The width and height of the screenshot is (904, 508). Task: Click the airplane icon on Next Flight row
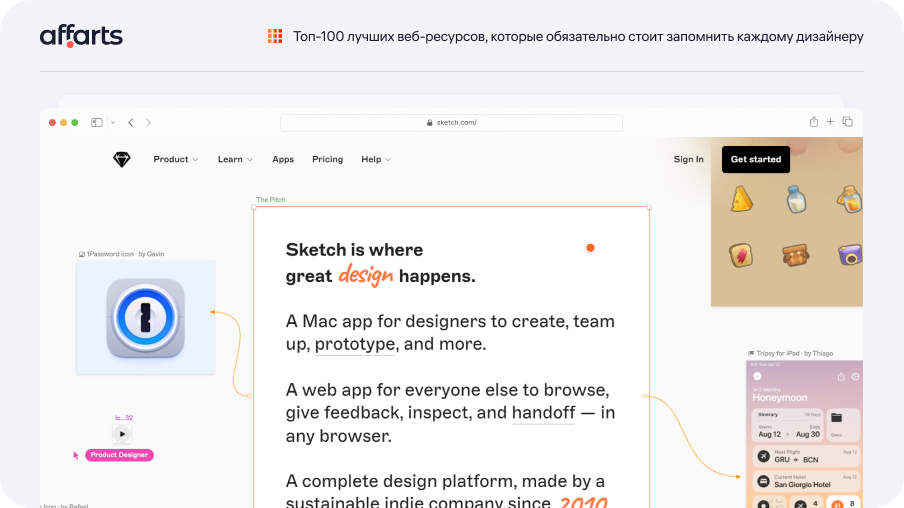[764, 456]
